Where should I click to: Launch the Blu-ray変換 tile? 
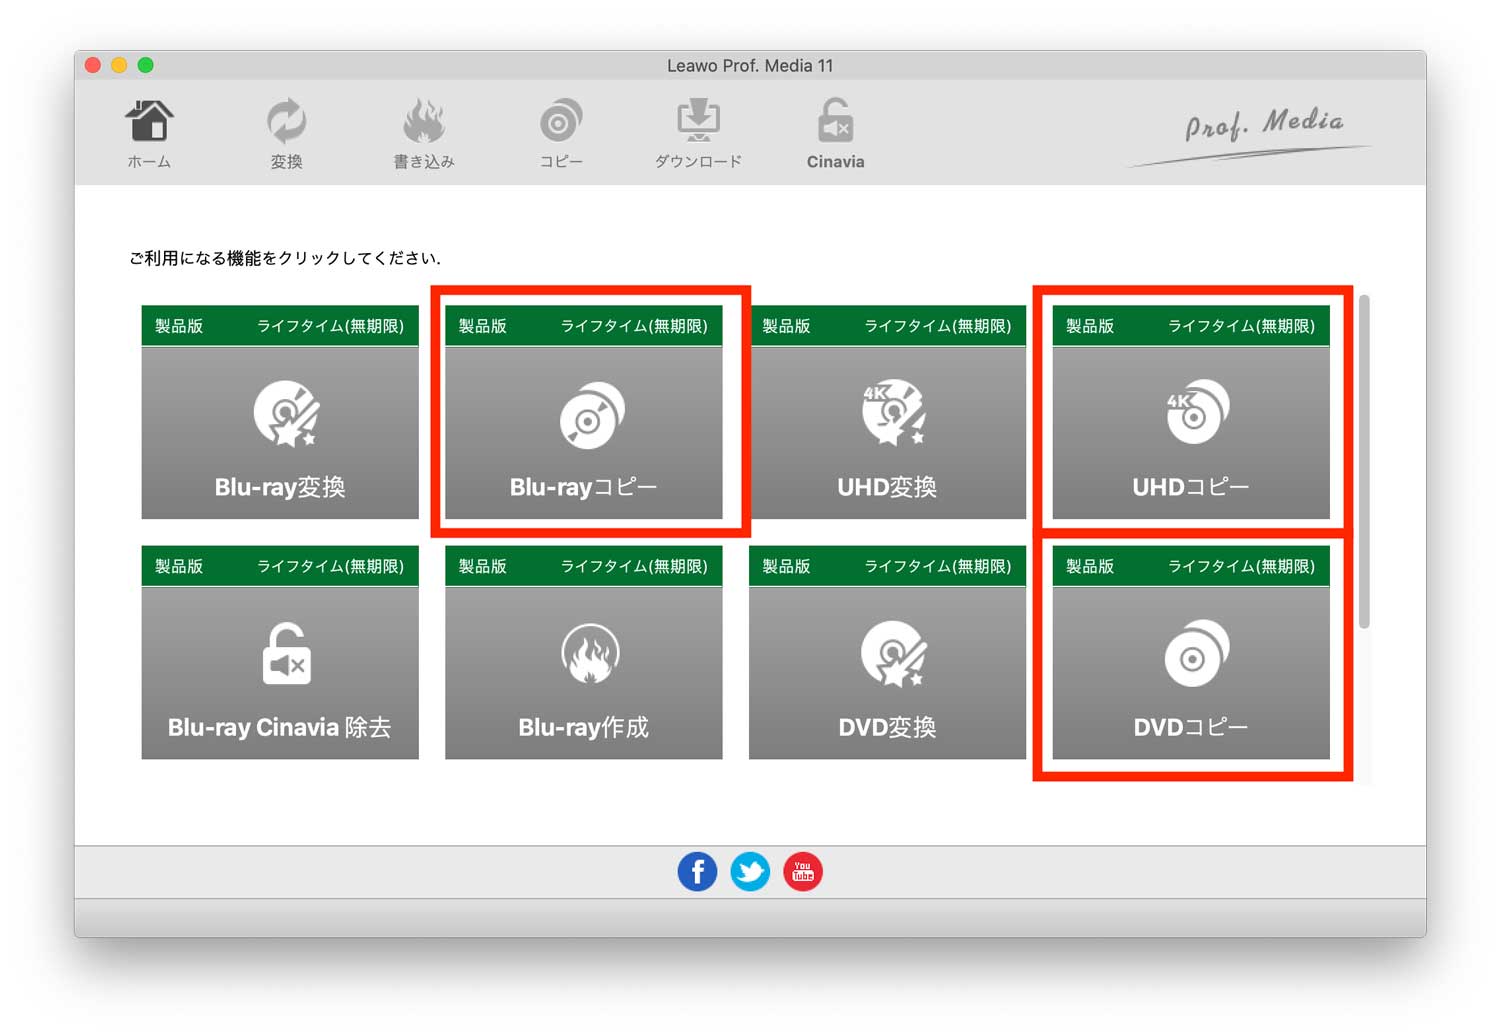tap(280, 412)
